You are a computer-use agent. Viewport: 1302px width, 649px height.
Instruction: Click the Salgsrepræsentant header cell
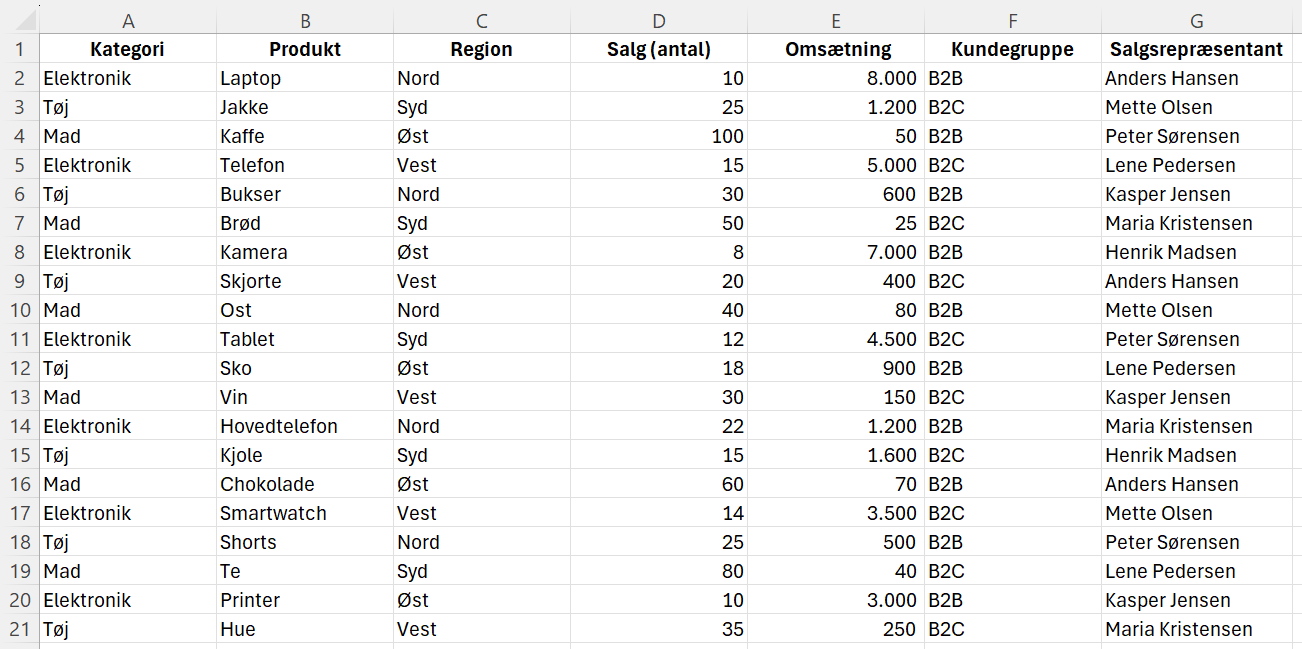[1197, 49]
